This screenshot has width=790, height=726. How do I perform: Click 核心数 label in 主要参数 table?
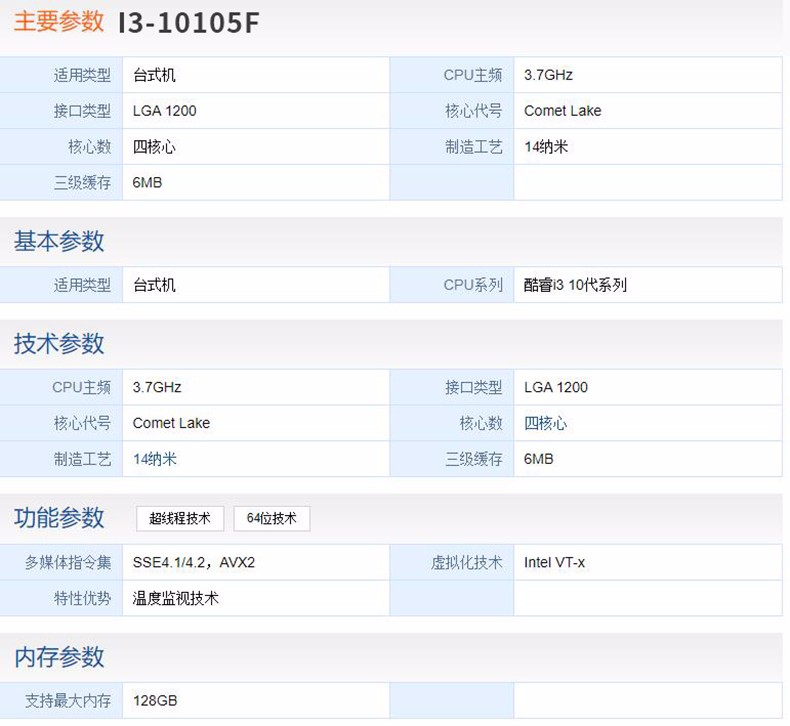[90, 147]
